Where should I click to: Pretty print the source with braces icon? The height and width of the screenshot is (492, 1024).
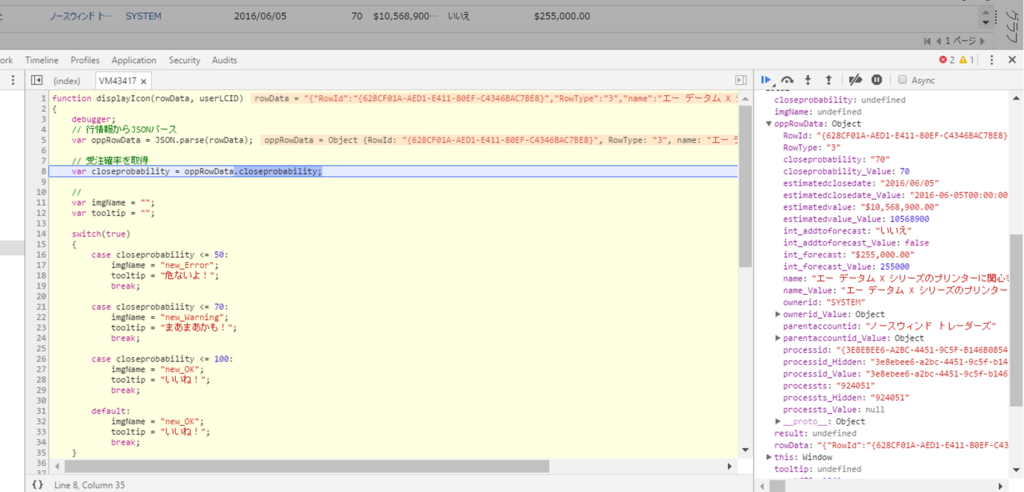click(37, 485)
